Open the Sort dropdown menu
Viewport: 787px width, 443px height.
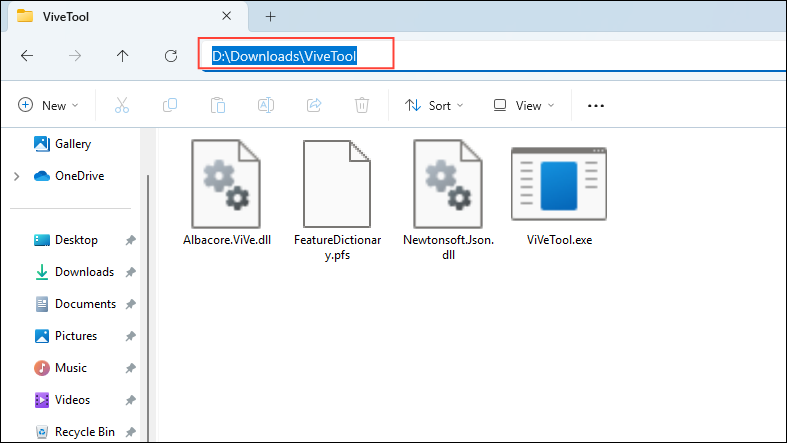coord(434,105)
